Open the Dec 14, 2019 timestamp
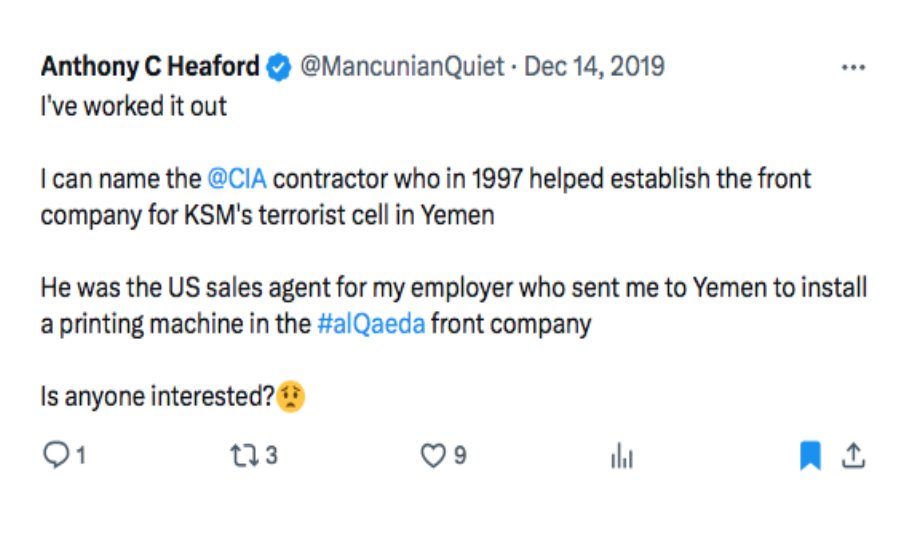Image resolution: width=905 pixels, height=544 pixels. pos(594,67)
